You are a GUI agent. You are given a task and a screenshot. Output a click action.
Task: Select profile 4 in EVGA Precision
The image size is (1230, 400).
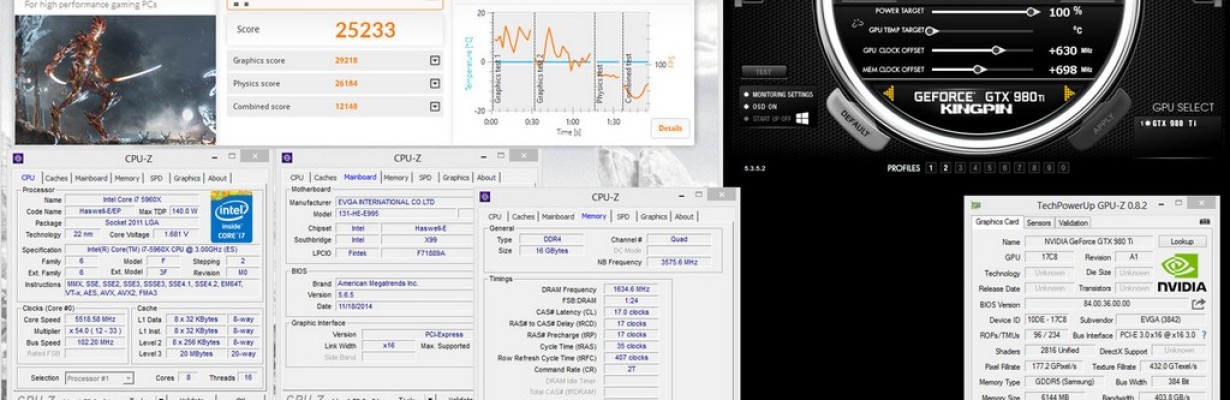[x=975, y=168]
